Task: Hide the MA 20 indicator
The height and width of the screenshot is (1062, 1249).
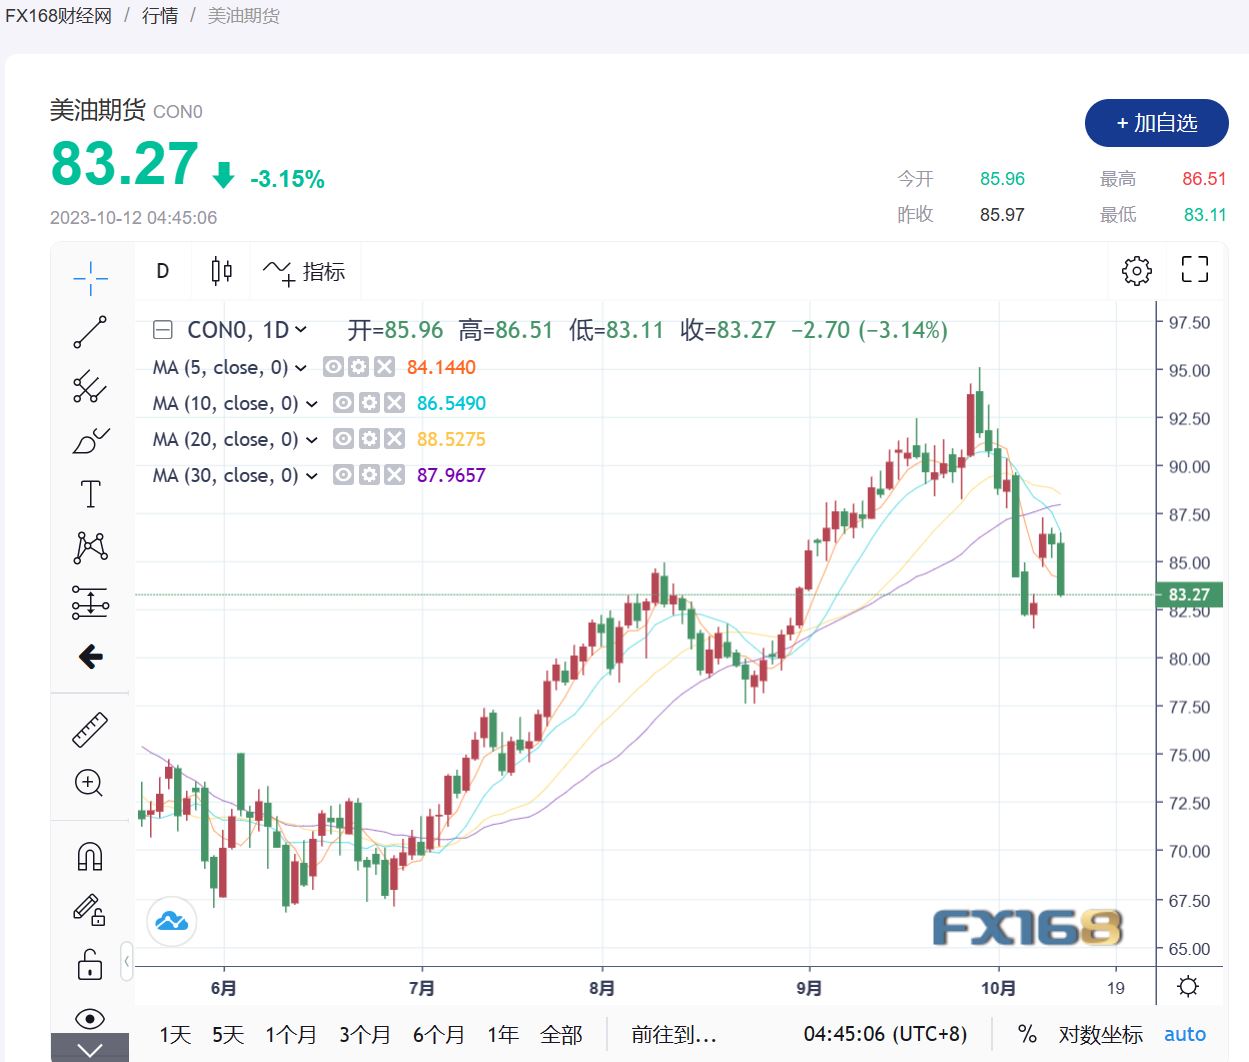Action: tap(343, 439)
